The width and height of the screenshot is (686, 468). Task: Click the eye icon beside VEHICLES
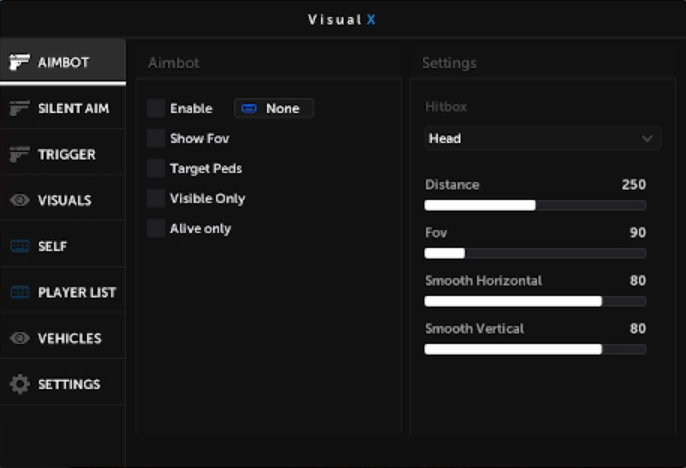tap(20, 338)
